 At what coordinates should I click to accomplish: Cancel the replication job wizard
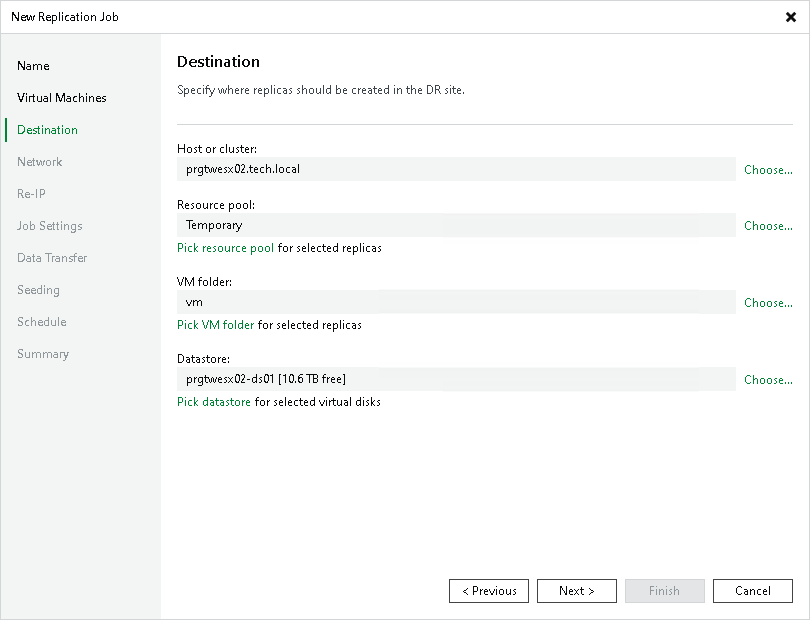[752, 590]
